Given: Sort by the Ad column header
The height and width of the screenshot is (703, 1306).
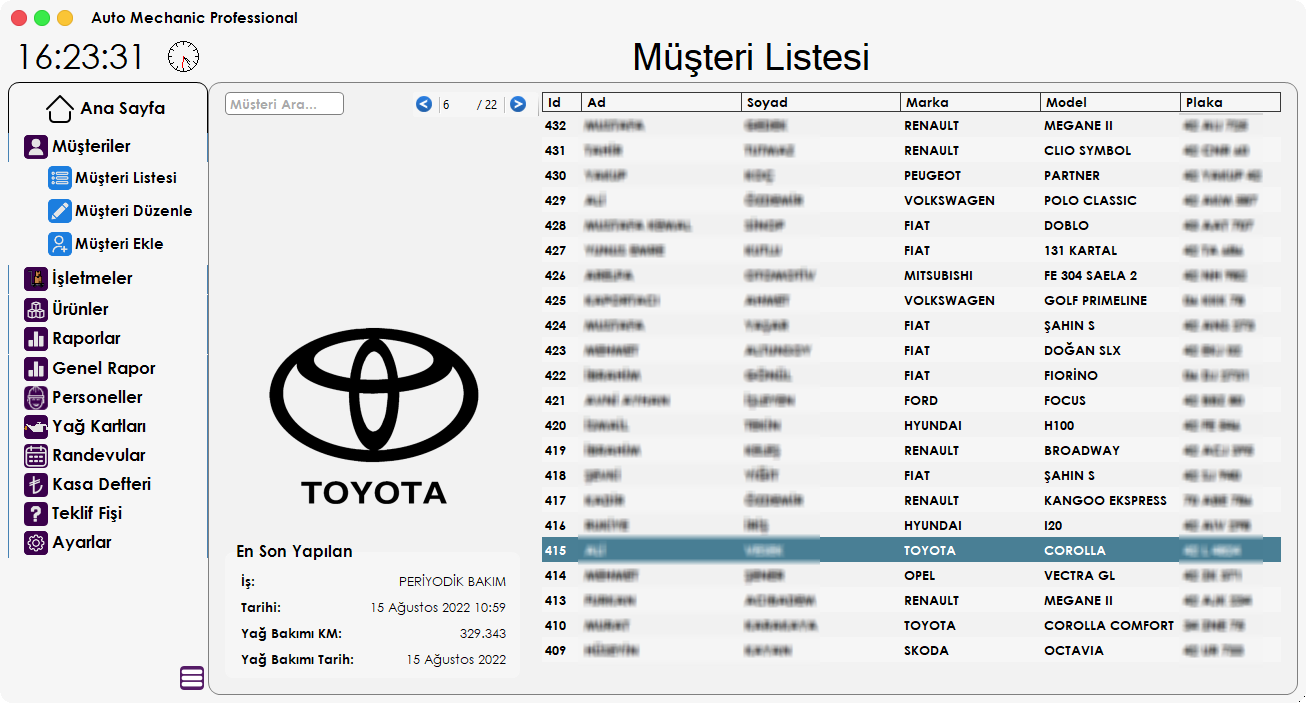Looking at the screenshot, I should coord(662,102).
